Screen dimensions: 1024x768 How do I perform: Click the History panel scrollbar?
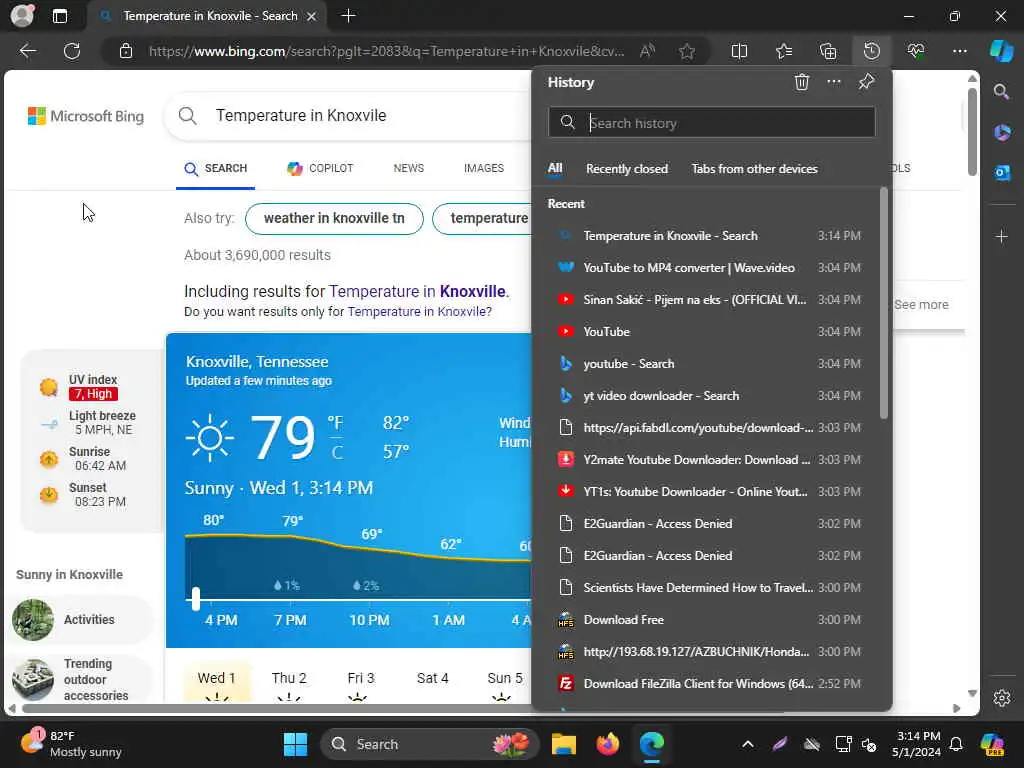(x=884, y=304)
